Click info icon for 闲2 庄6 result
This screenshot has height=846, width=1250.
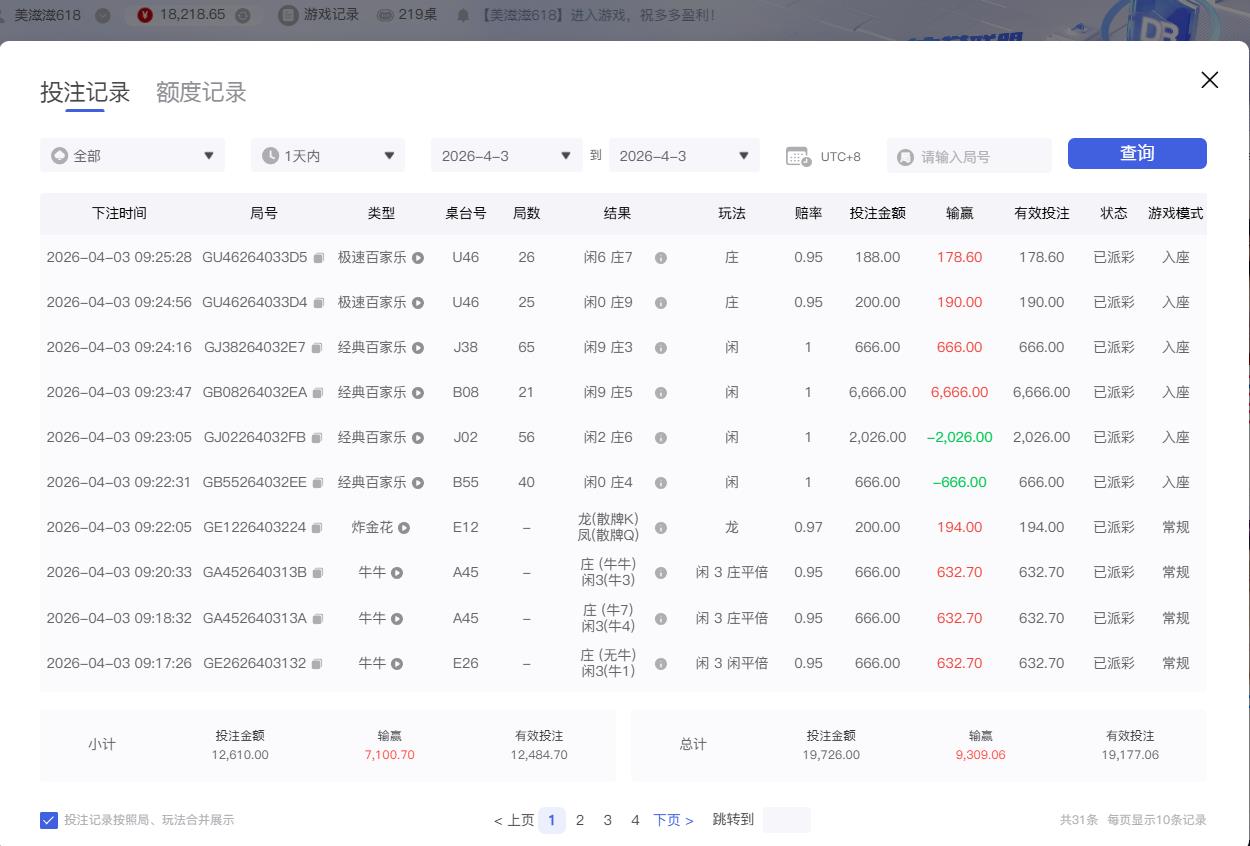(660, 438)
